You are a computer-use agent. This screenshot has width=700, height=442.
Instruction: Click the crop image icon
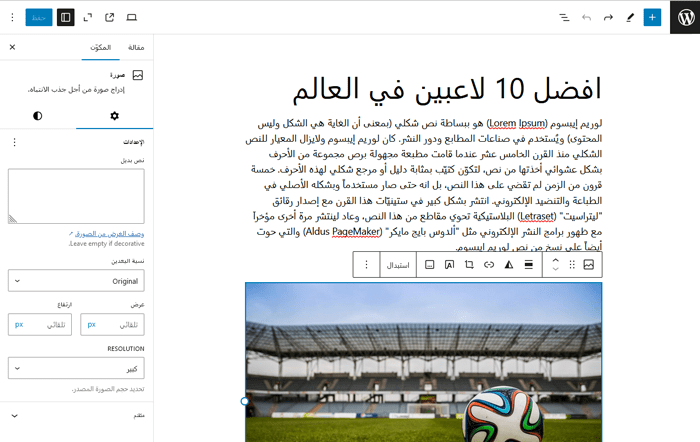pyautogui.click(x=469, y=265)
